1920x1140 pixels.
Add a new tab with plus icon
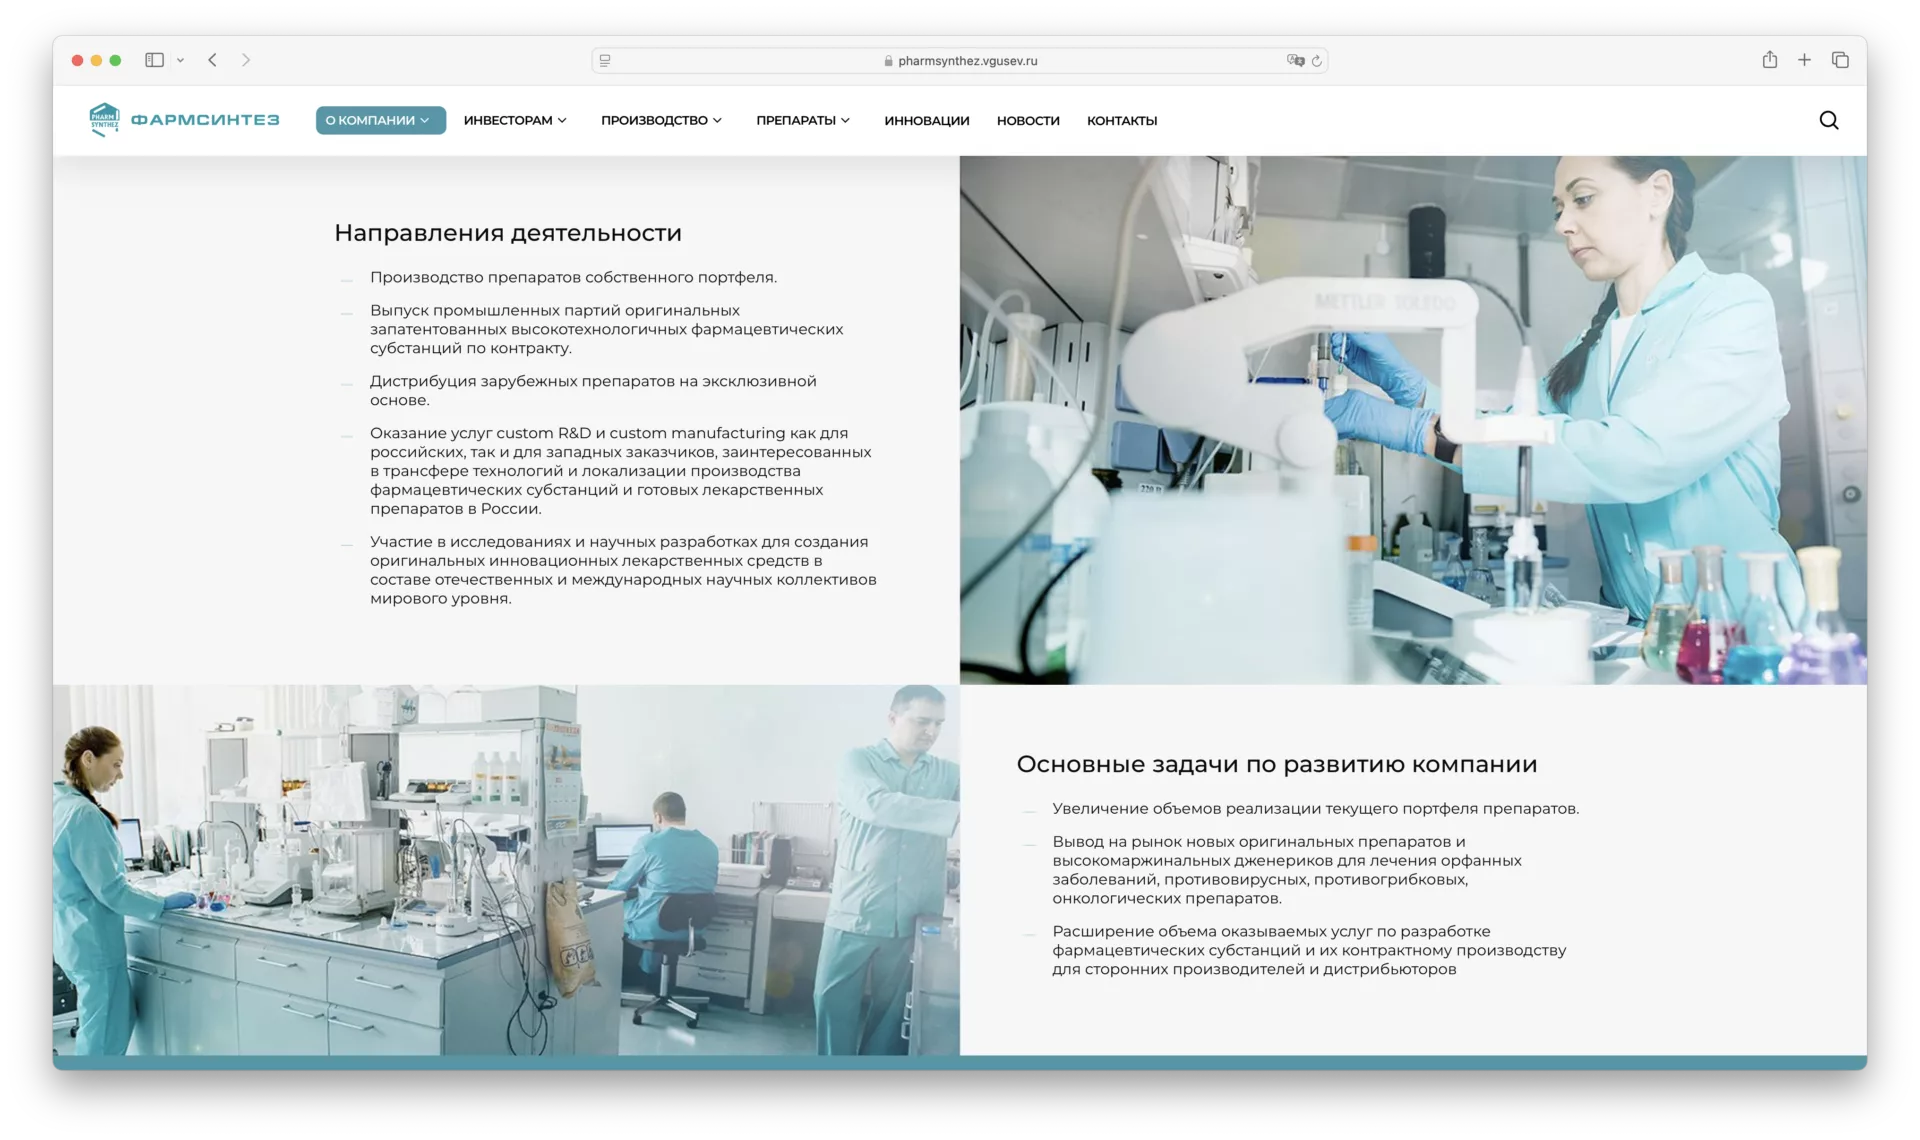click(x=1804, y=60)
